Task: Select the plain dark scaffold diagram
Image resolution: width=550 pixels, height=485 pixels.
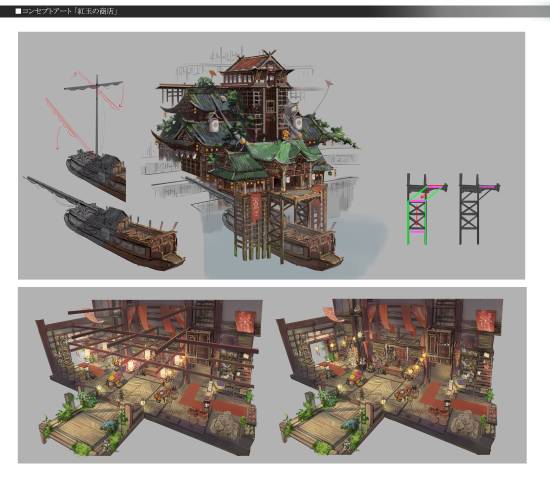Action: [479, 209]
